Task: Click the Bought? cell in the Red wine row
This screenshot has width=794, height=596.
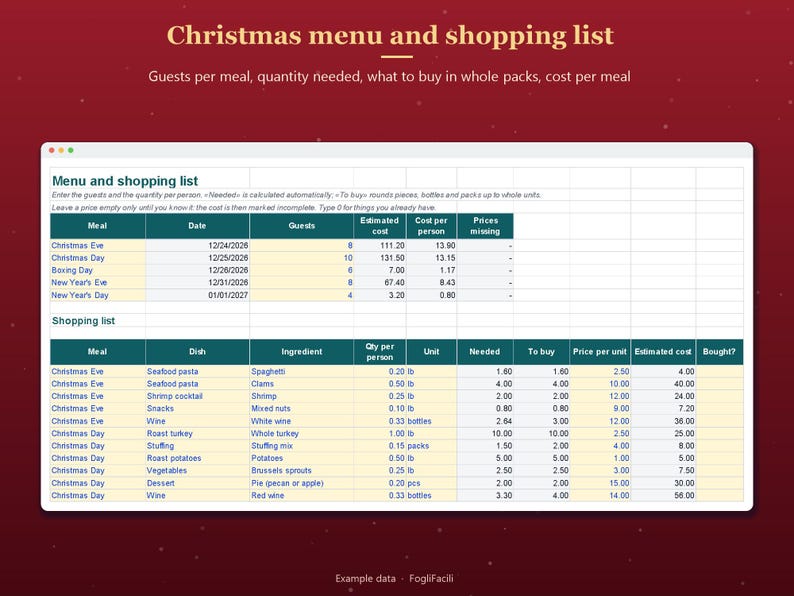Action: click(x=719, y=495)
